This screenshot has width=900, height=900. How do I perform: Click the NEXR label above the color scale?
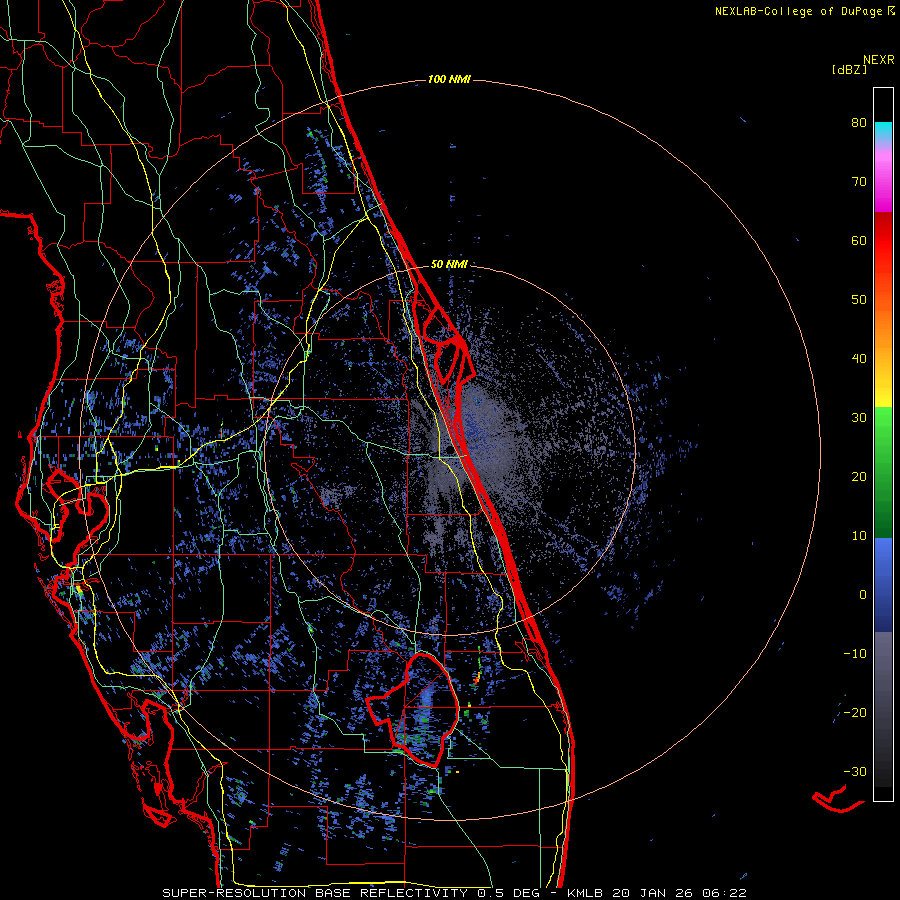coord(878,60)
